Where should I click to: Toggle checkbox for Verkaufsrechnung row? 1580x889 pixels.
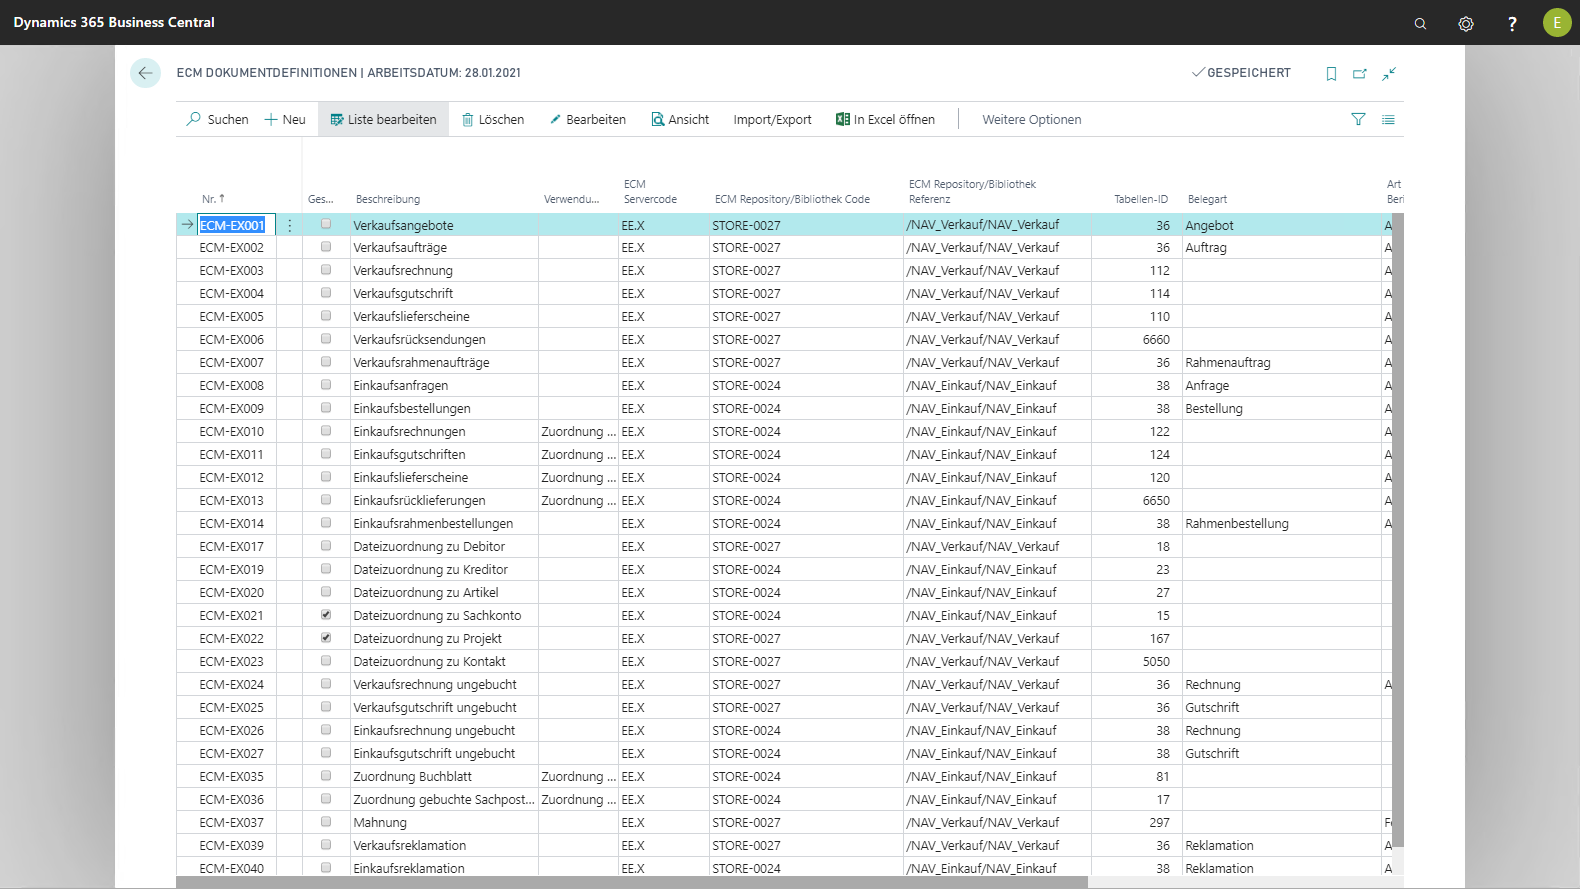(326, 269)
